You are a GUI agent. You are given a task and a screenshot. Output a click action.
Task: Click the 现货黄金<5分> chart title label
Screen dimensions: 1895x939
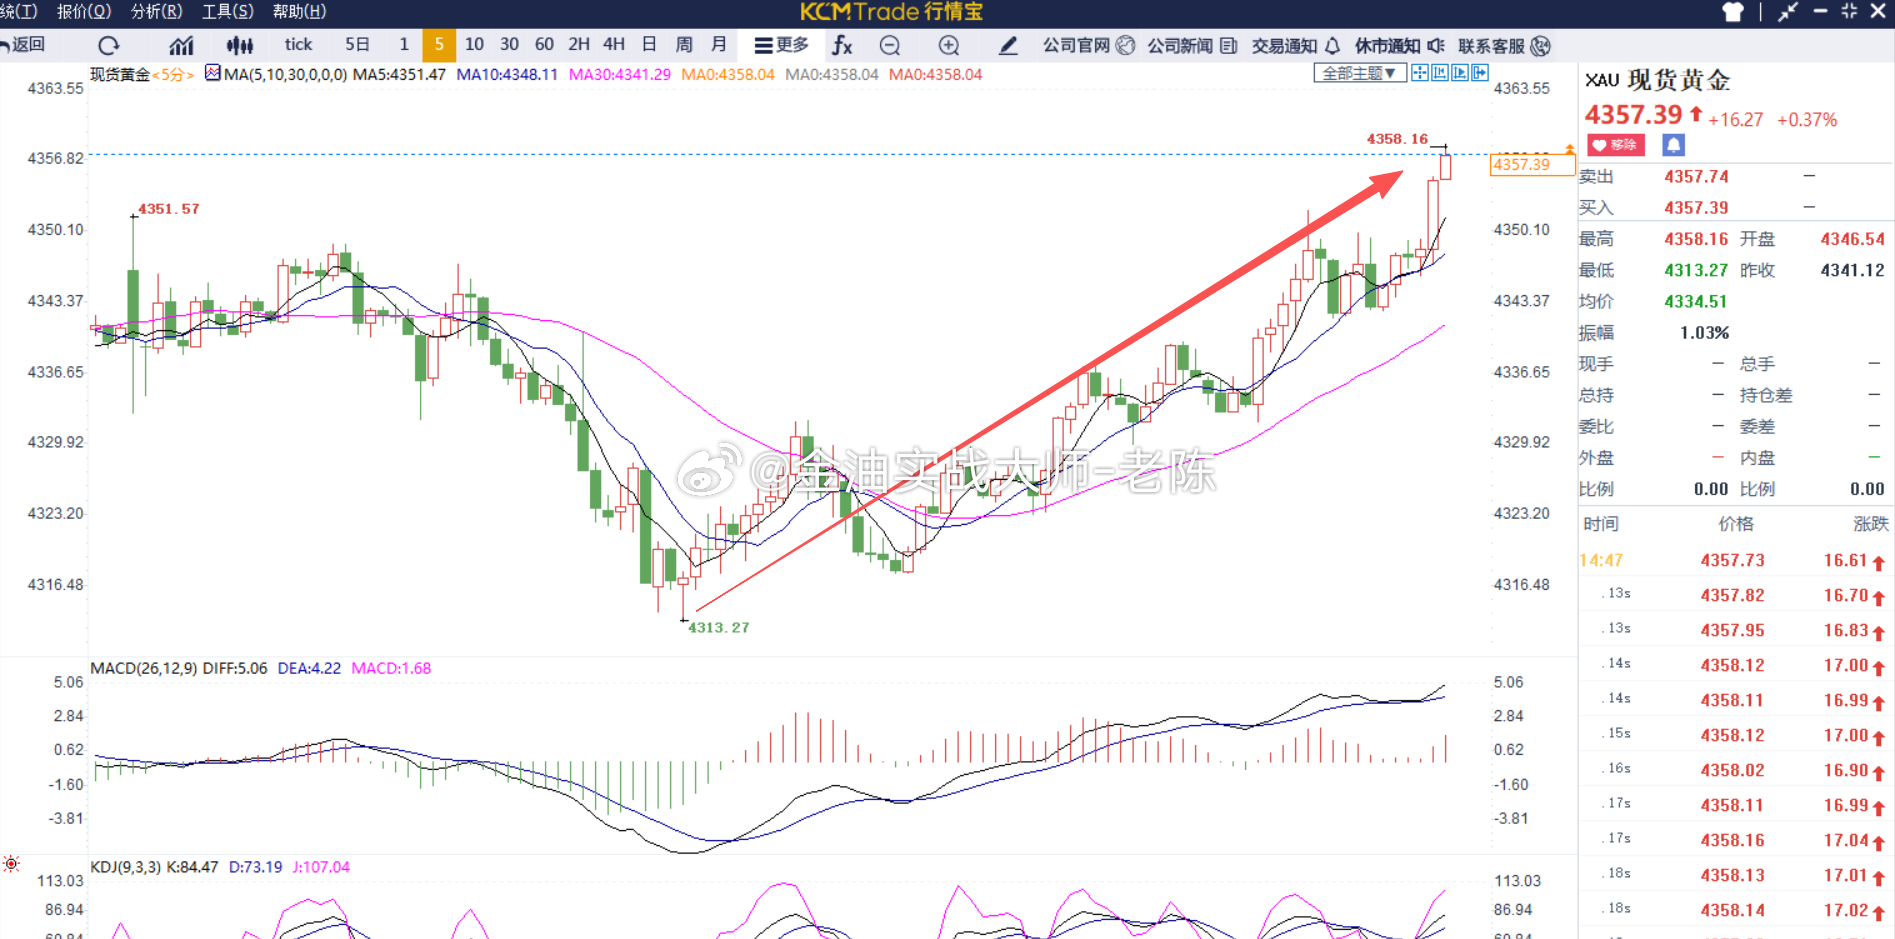pos(141,74)
